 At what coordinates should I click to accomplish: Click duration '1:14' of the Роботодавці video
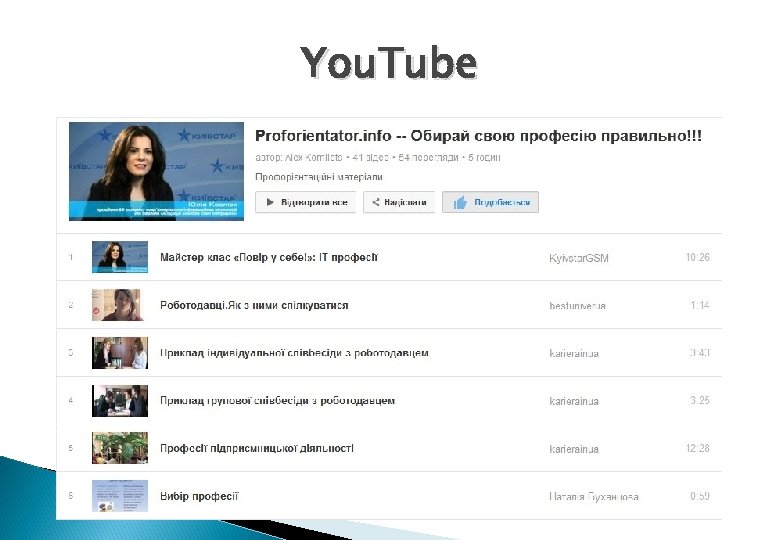(x=699, y=305)
